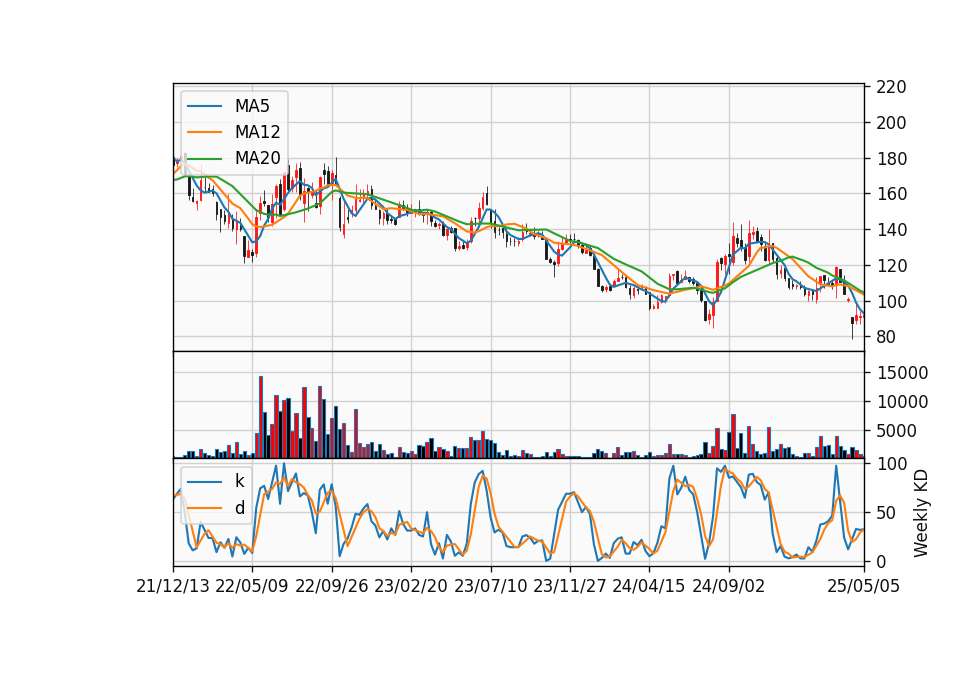Click the 22/09/26 date tick label

(332, 587)
